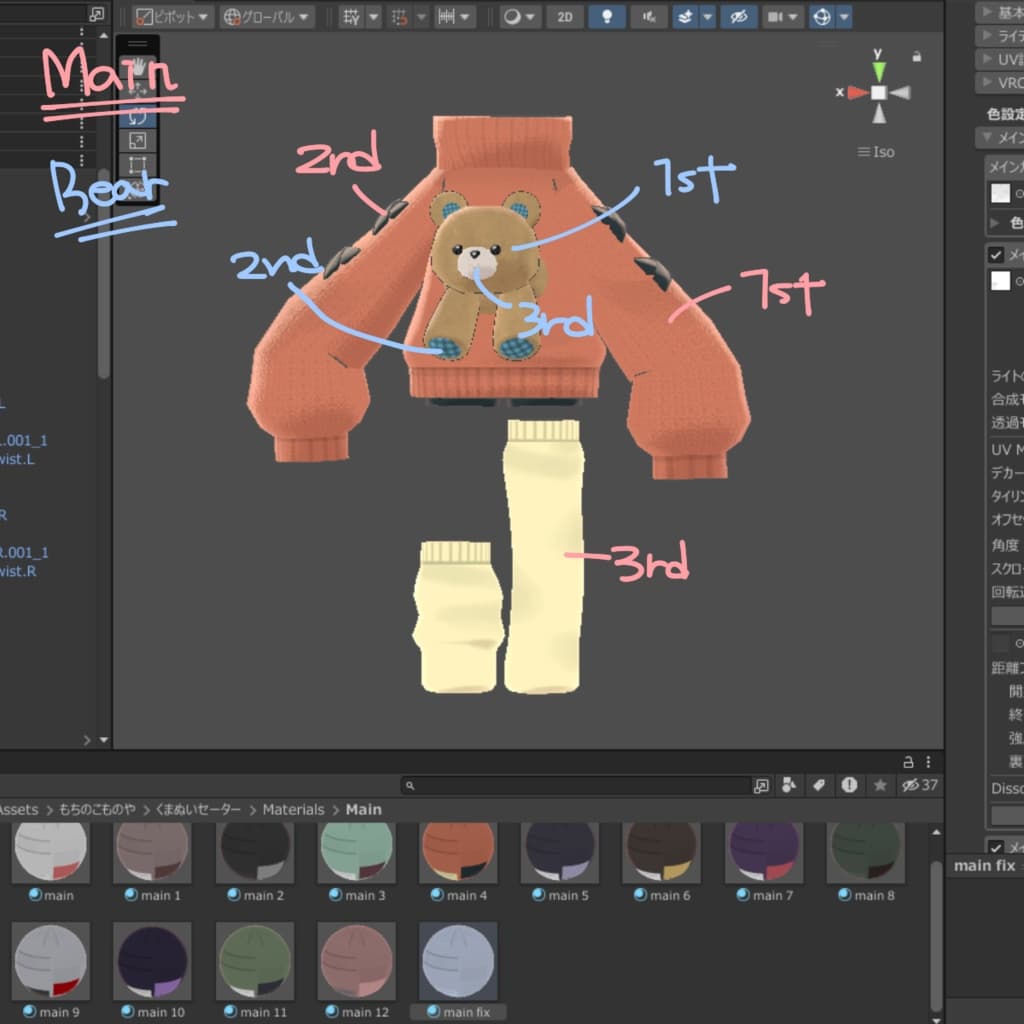Open the draw mode shading dropdown
This screenshot has height=1024, width=1024.
519,17
